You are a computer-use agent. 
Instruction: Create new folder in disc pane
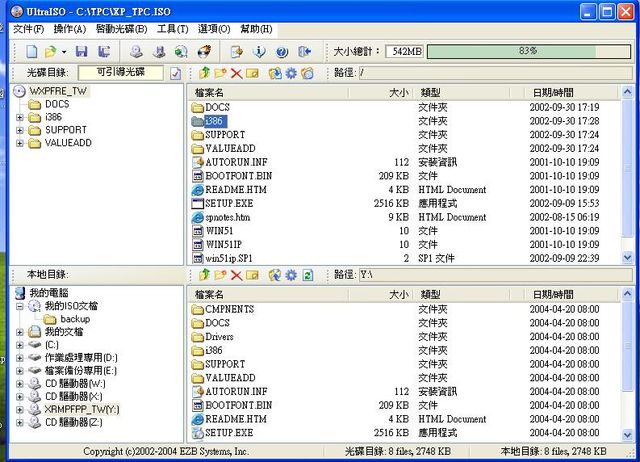pyautogui.click(x=220, y=73)
